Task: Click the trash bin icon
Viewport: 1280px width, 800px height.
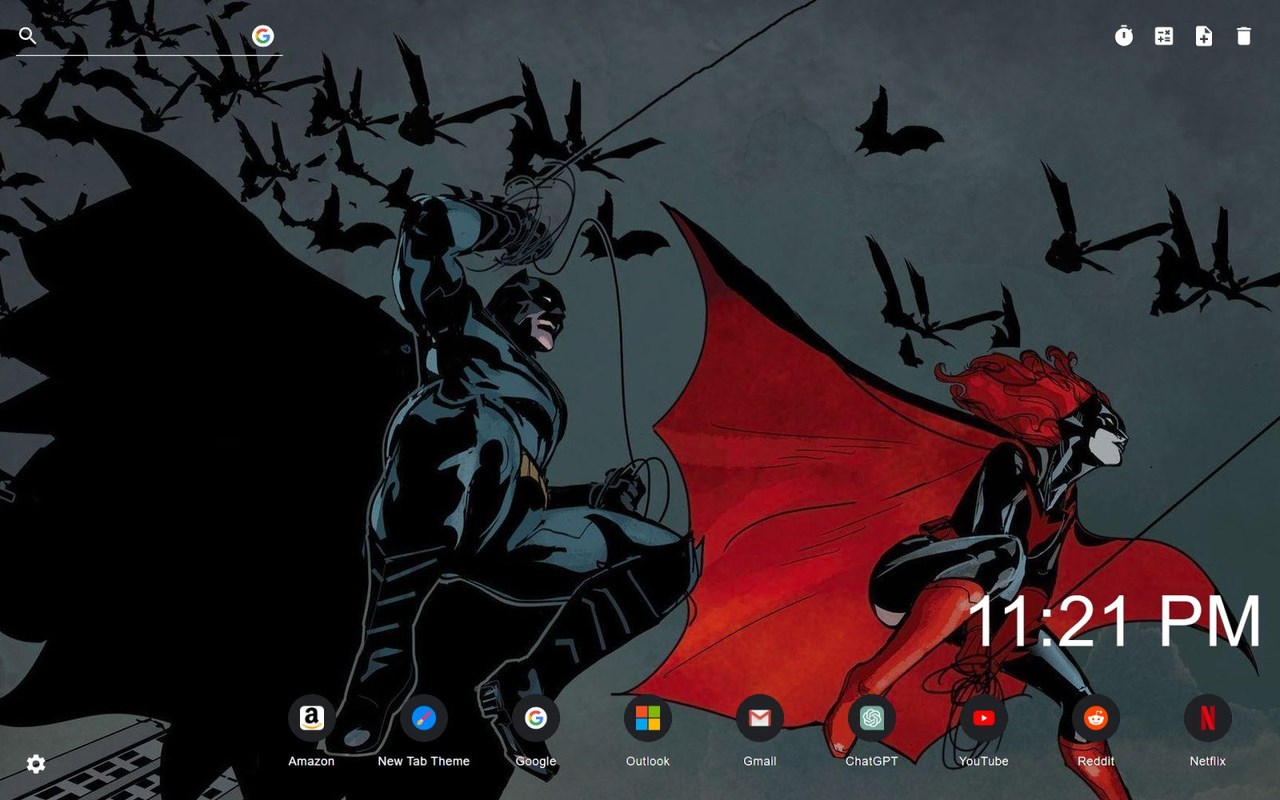Action: click(x=1244, y=36)
